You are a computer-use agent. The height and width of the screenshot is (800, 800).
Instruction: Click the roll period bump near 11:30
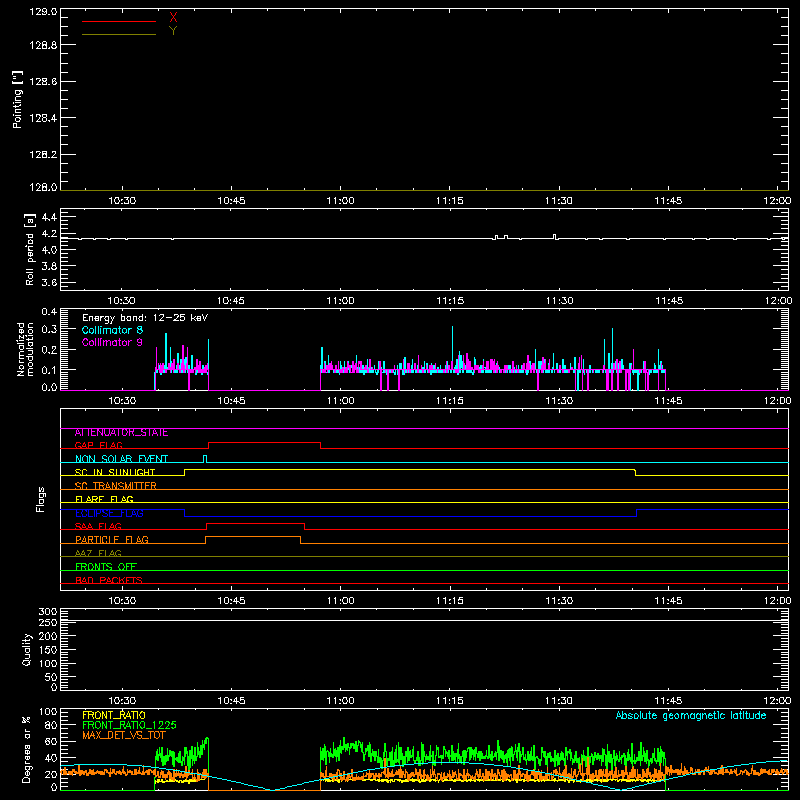[x=555, y=237]
